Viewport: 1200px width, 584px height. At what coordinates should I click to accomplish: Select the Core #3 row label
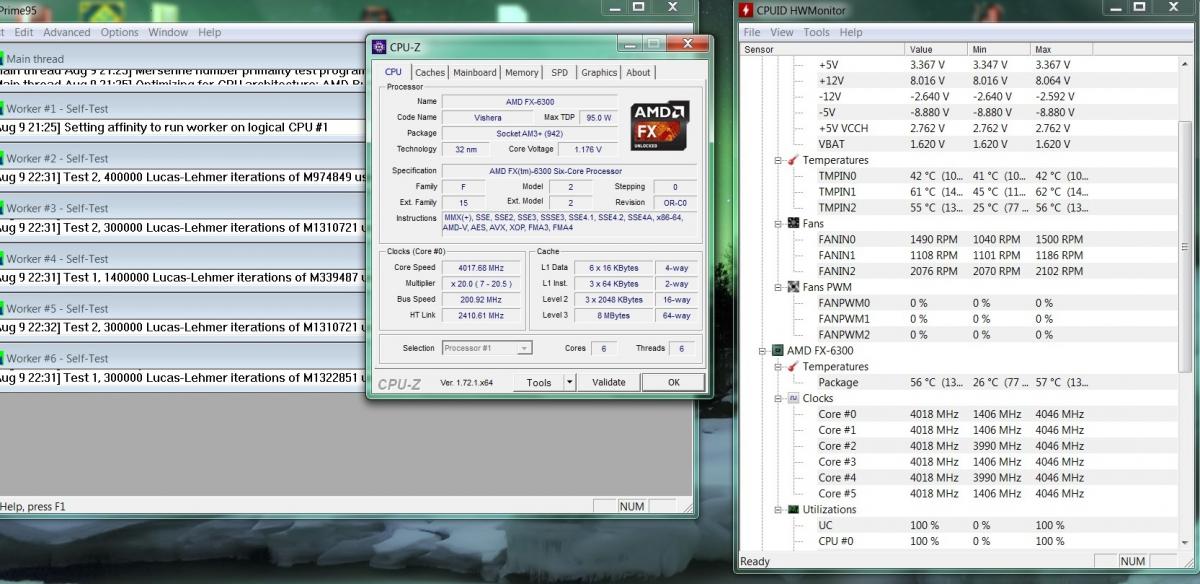pyautogui.click(x=837, y=462)
